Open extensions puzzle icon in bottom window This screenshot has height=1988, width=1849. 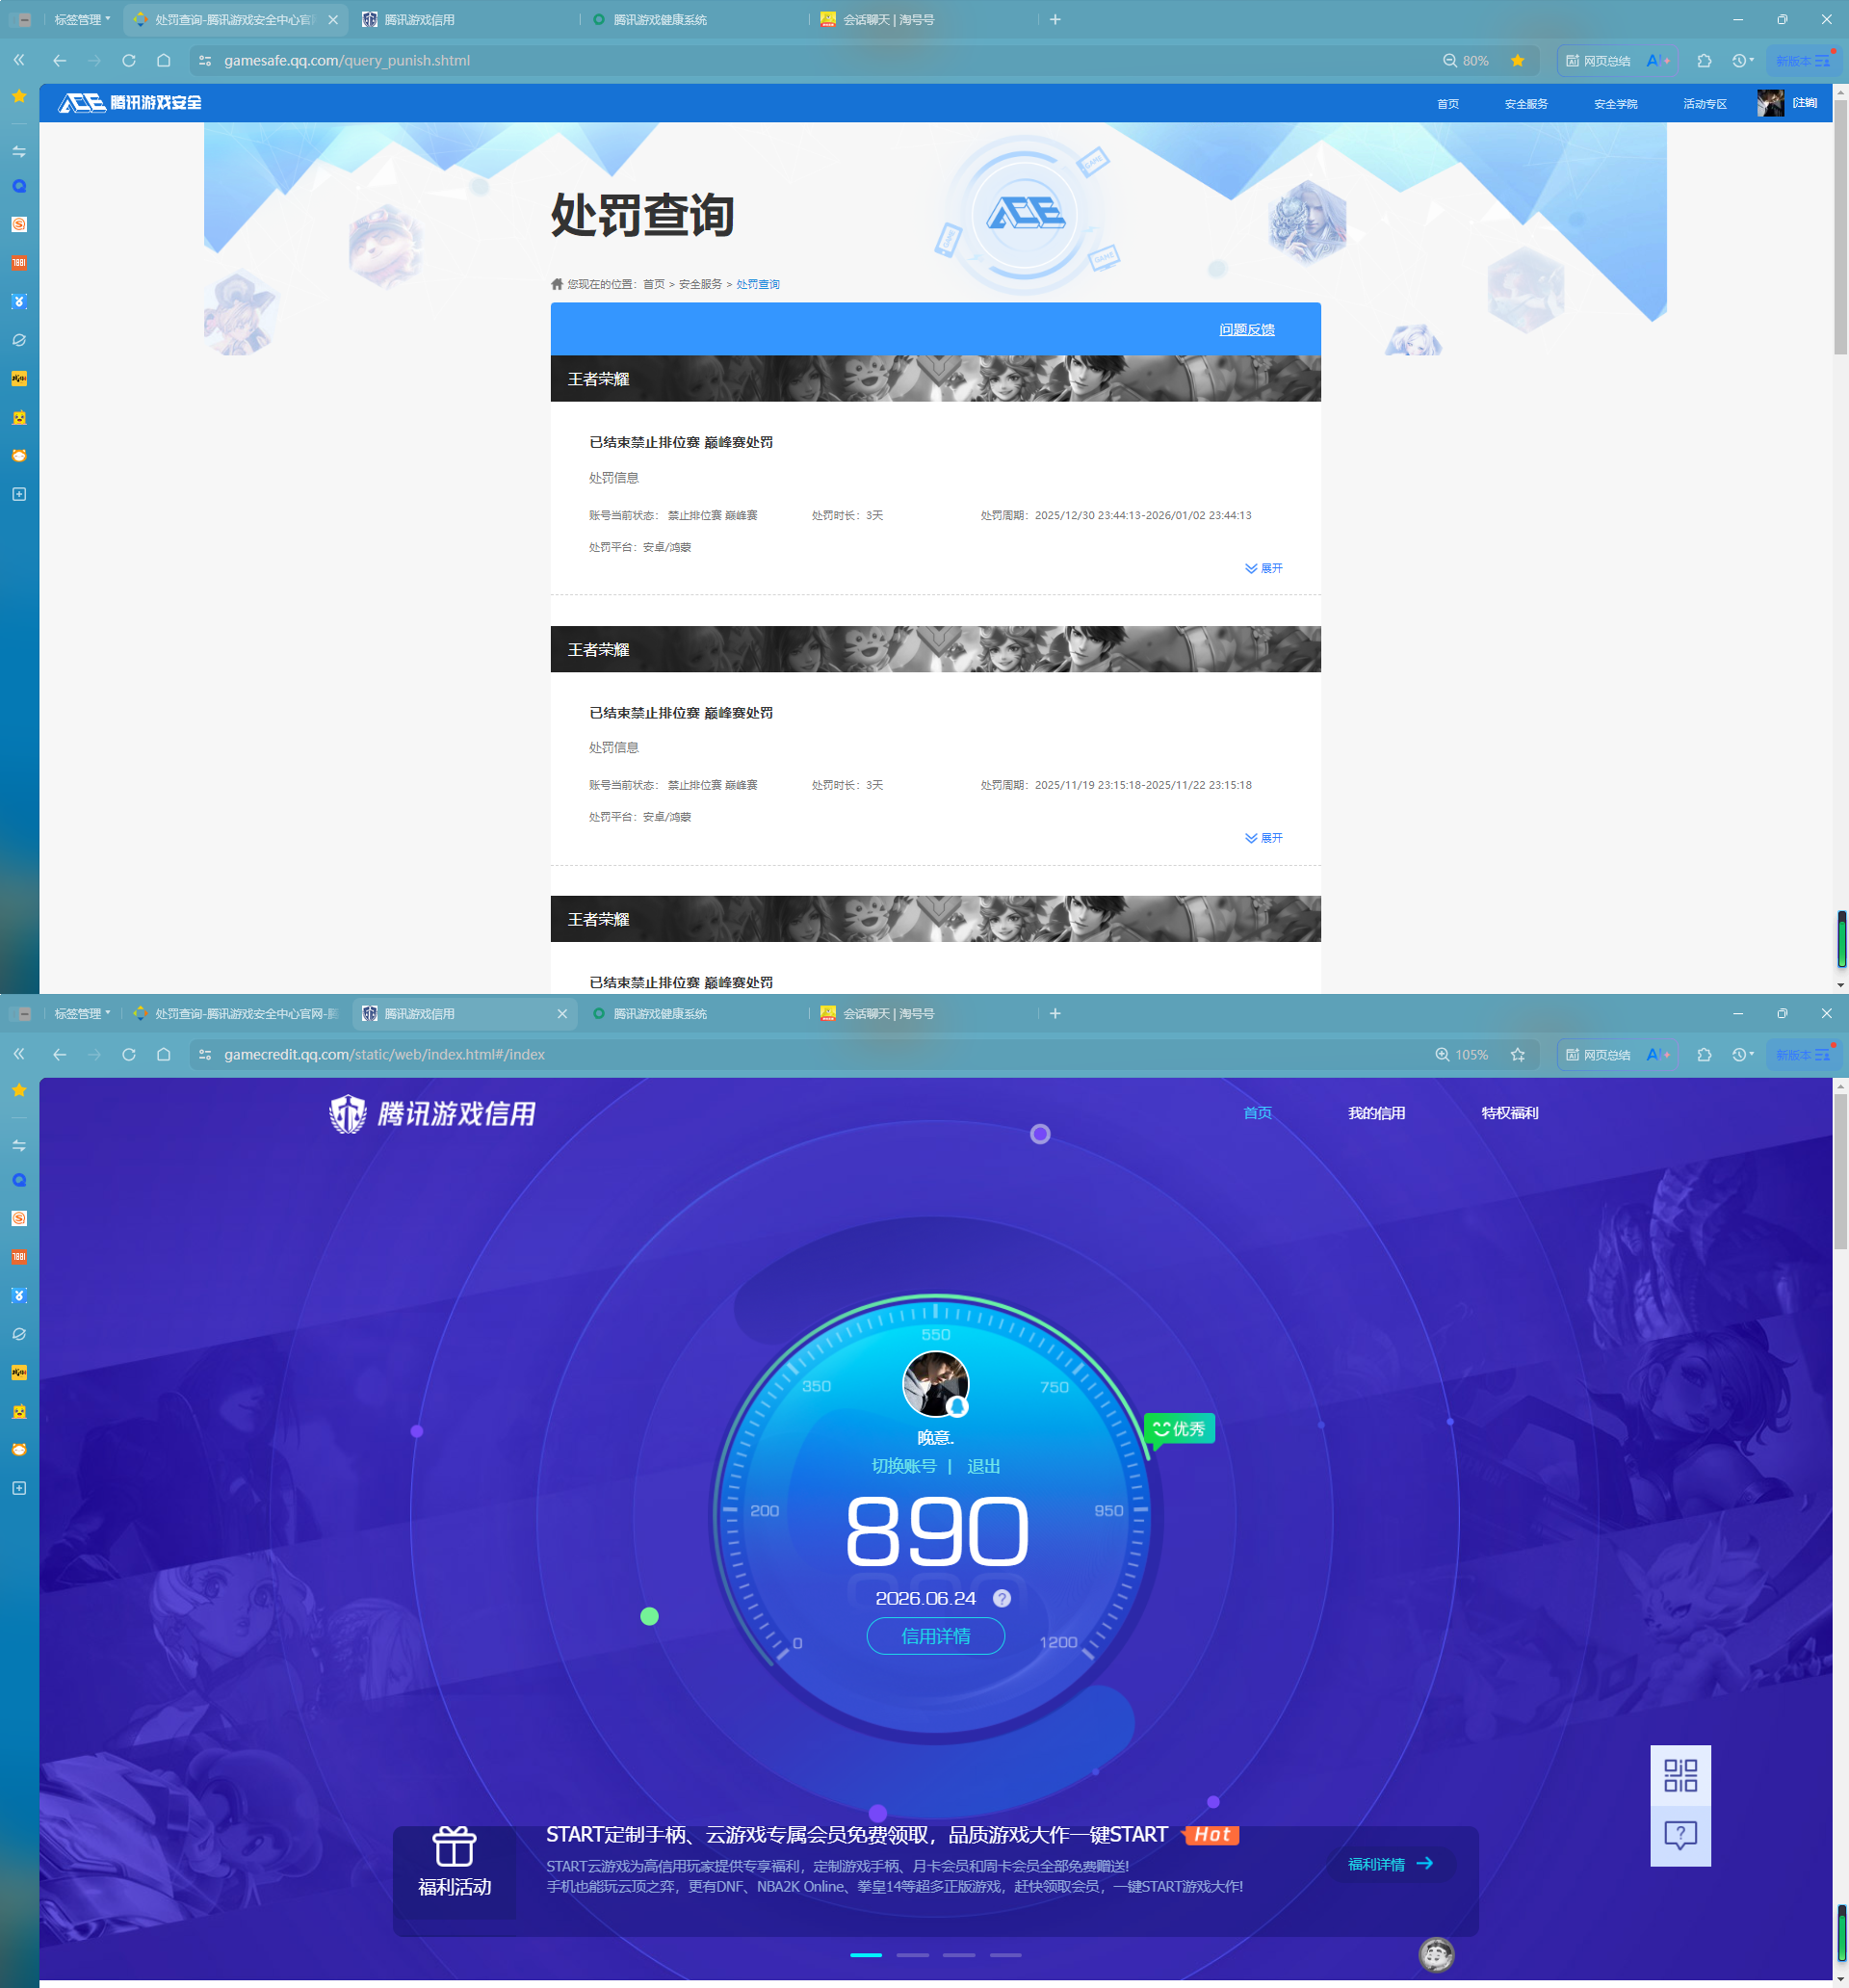pos(1705,1054)
